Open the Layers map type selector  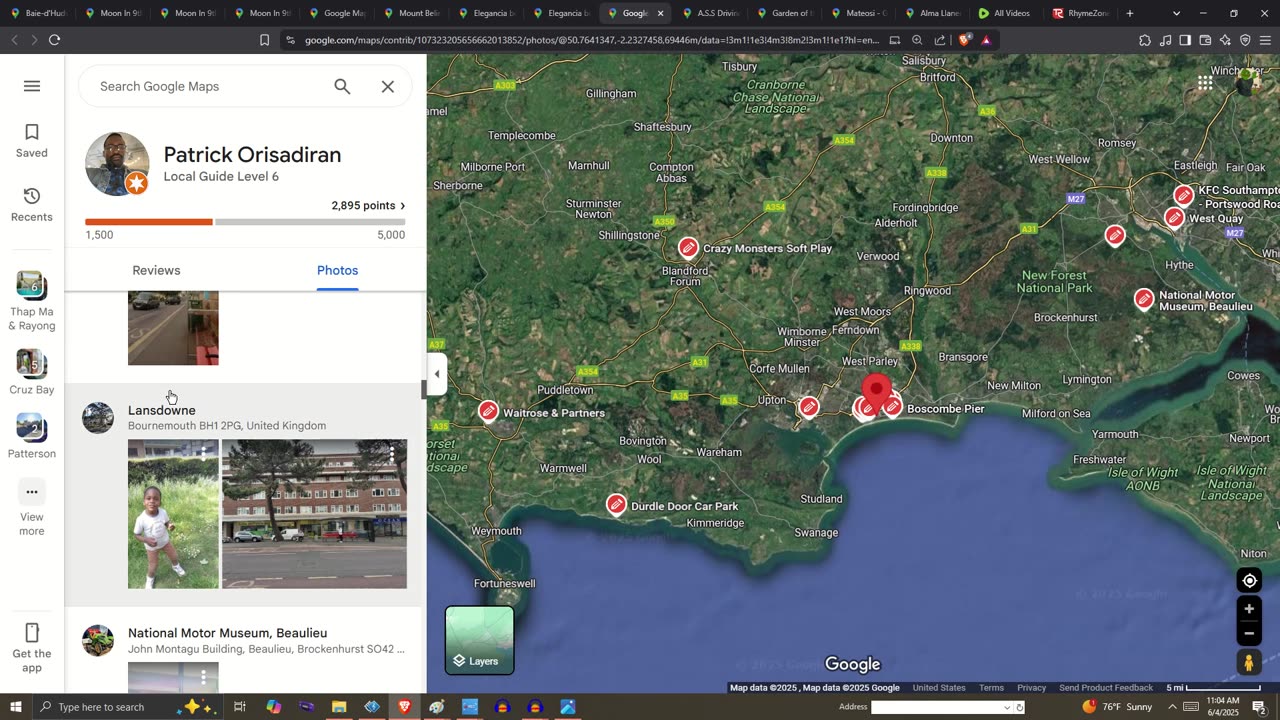(480, 640)
